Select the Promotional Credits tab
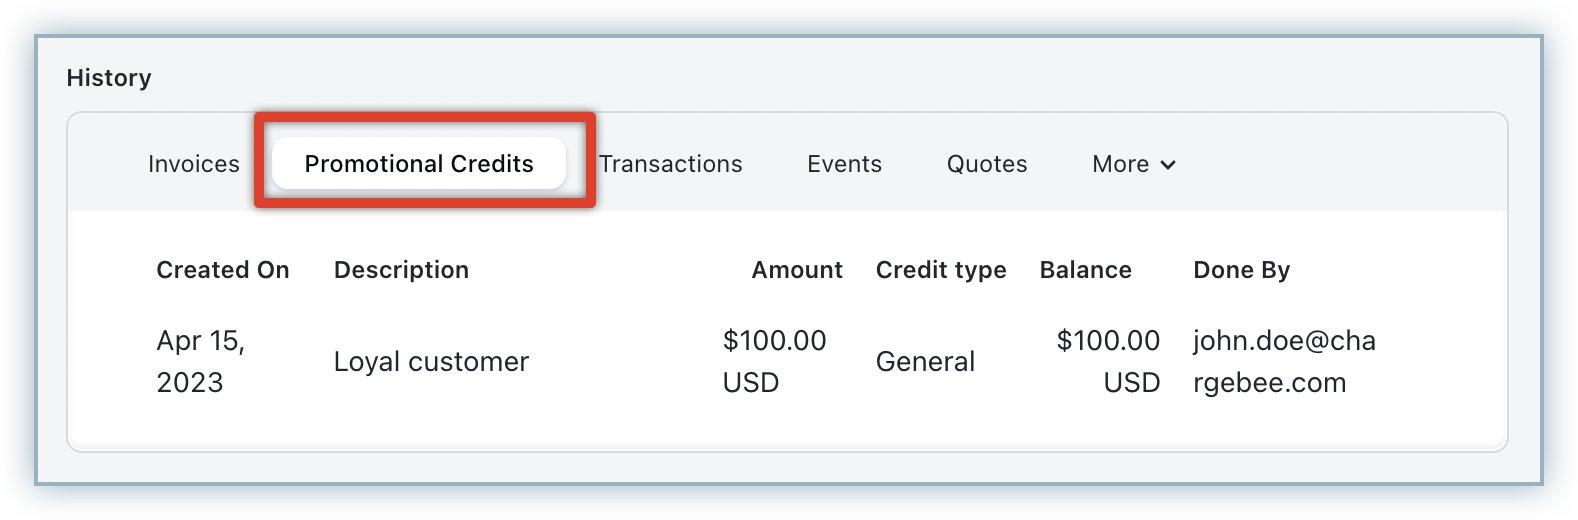1578x520 pixels. tap(419, 164)
